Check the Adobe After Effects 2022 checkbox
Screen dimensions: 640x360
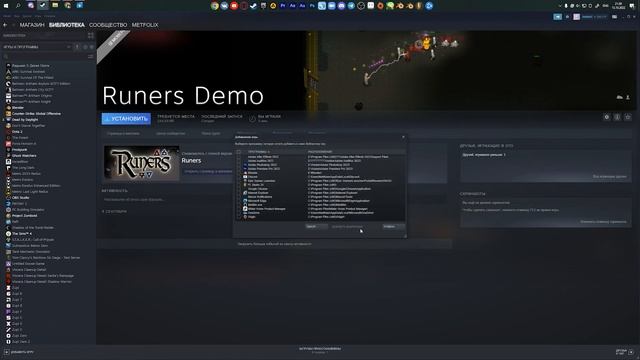tap(239, 157)
